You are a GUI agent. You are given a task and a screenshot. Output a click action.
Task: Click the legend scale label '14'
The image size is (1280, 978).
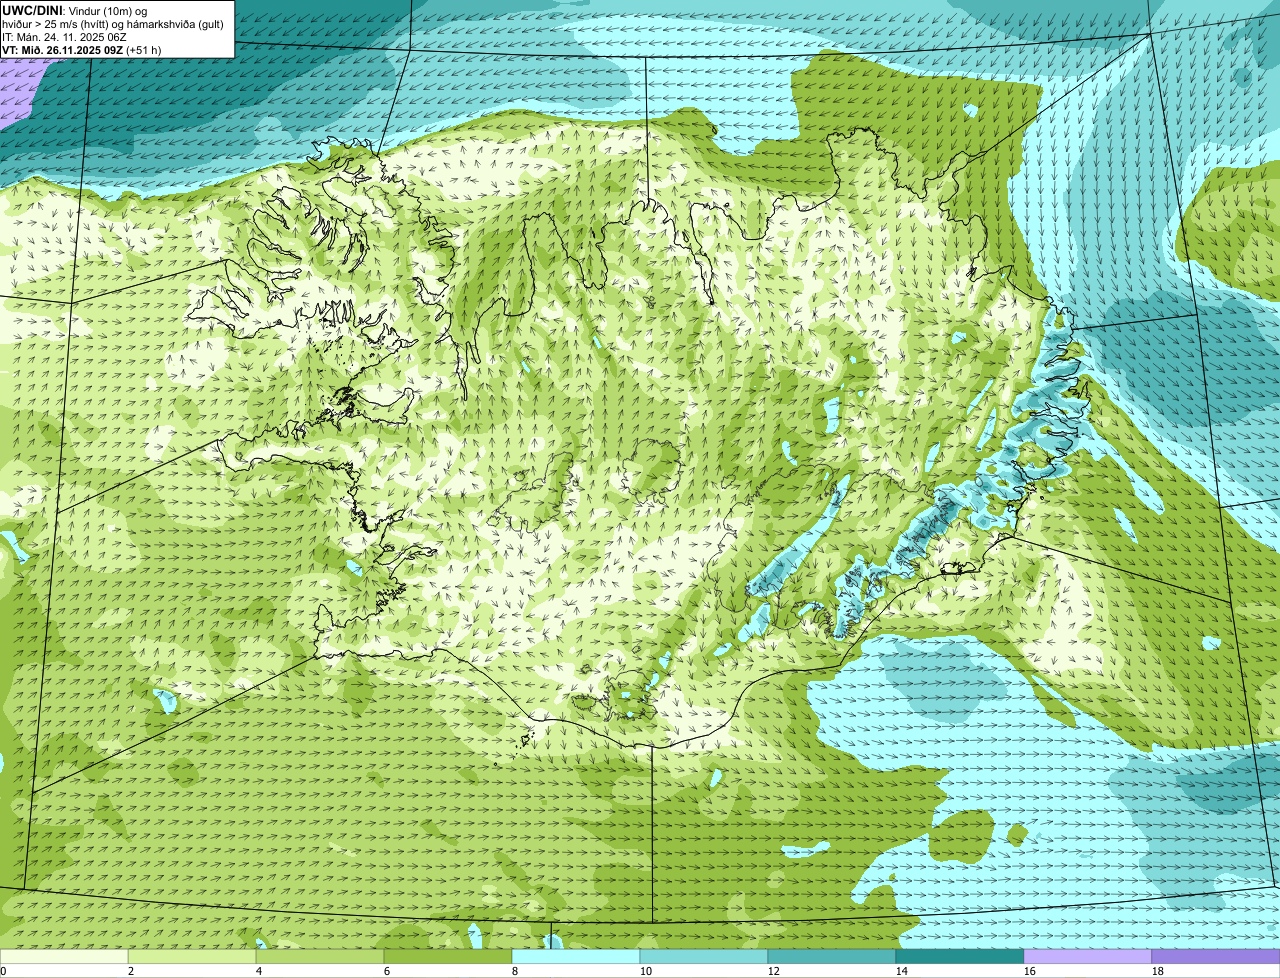pyautogui.click(x=902, y=971)
